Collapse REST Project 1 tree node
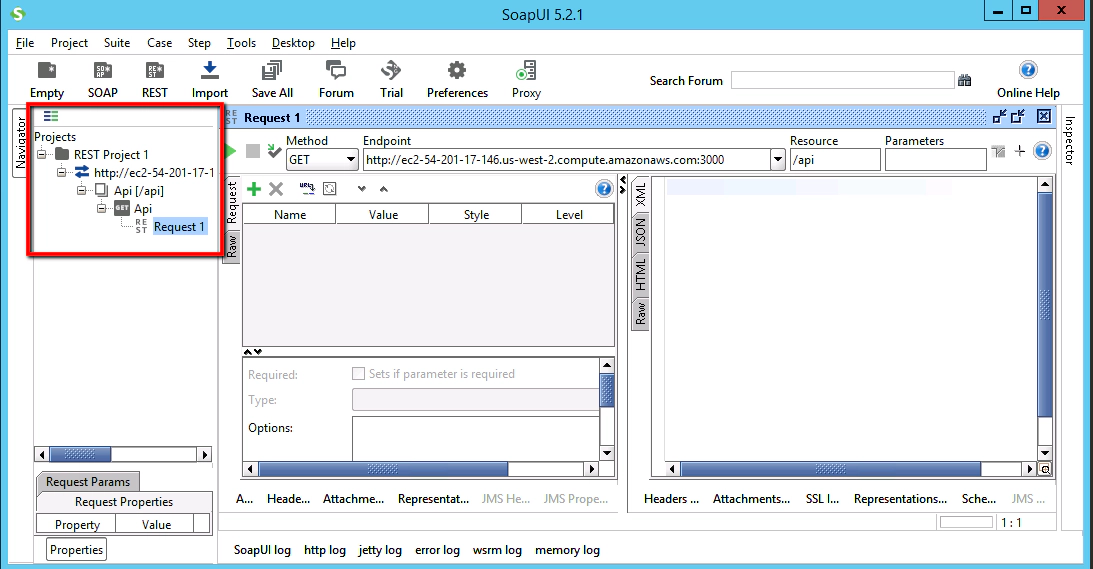1093x569 pixels. pyautogui.click(x=42, y=154)
